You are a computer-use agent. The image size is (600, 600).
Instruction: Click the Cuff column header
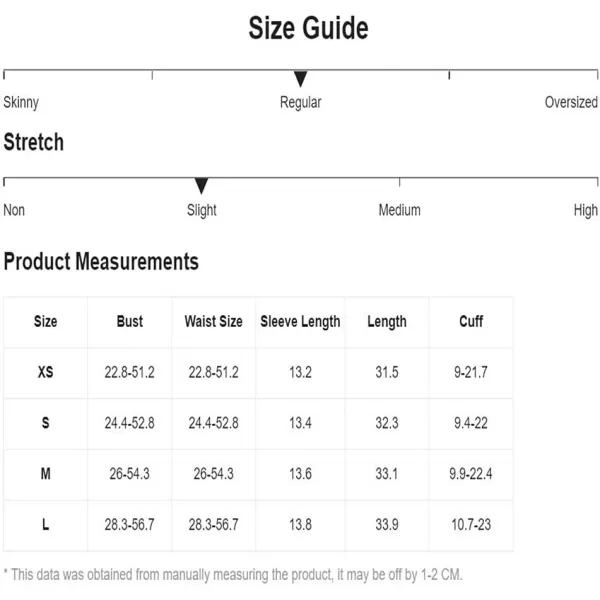471,321
